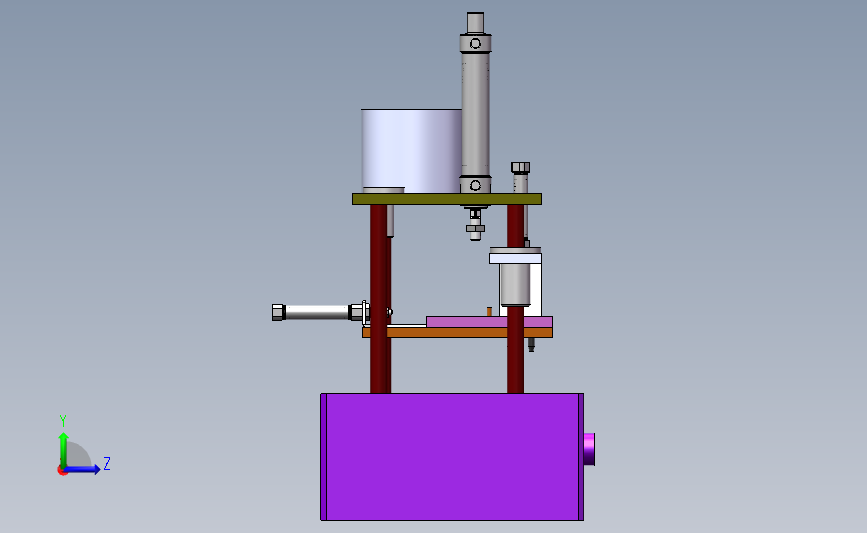Select the gray flange at the tank base
This screenshot has width=867, height=533.
click(x=383, y=190)
